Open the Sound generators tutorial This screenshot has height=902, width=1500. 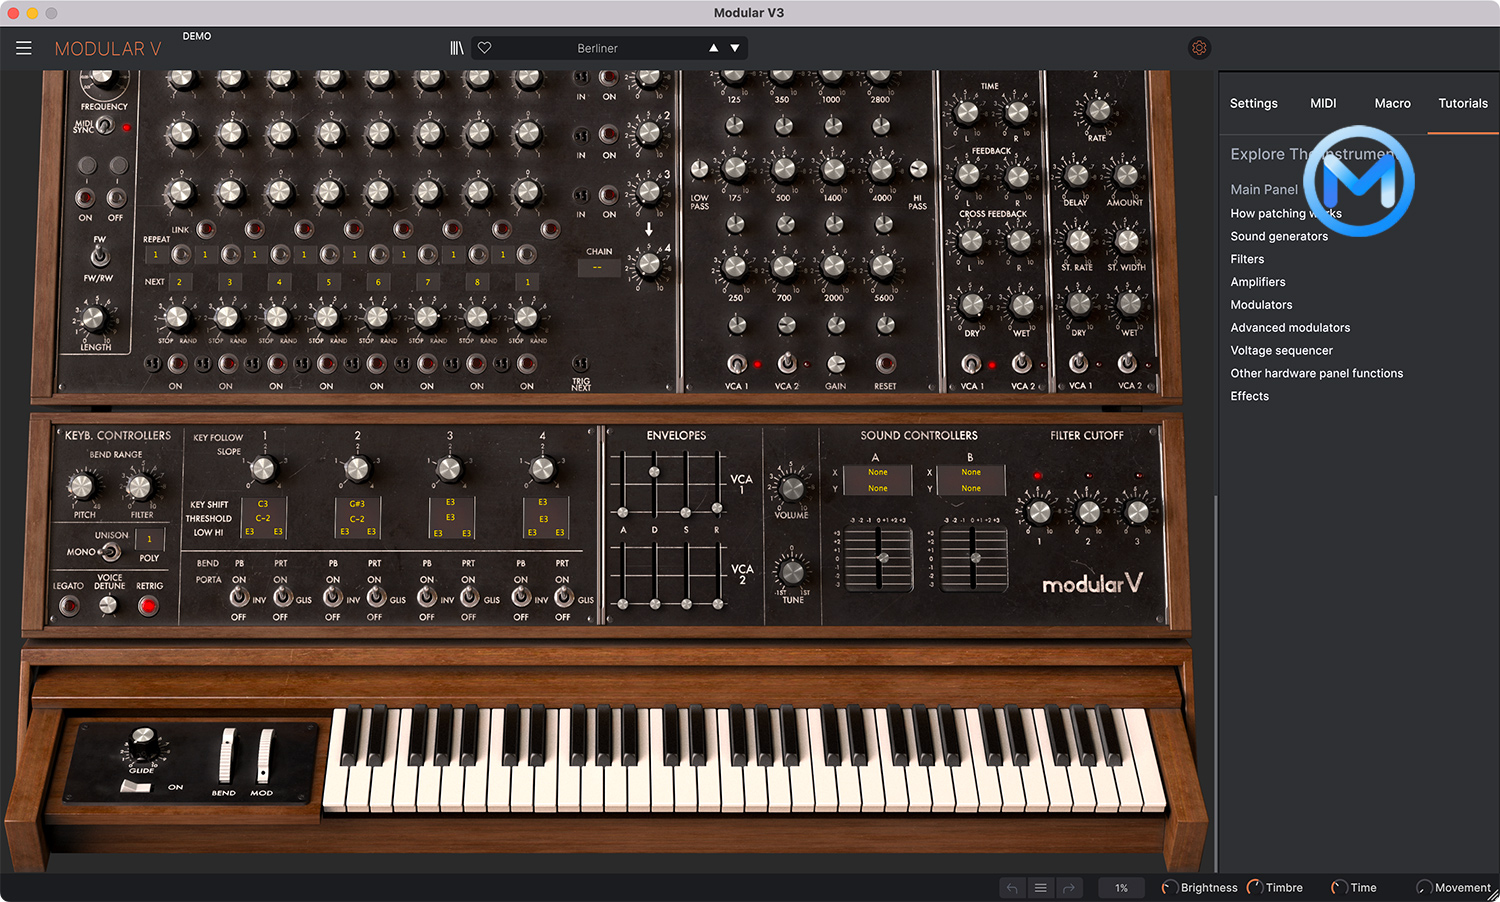coord(1279,236)
